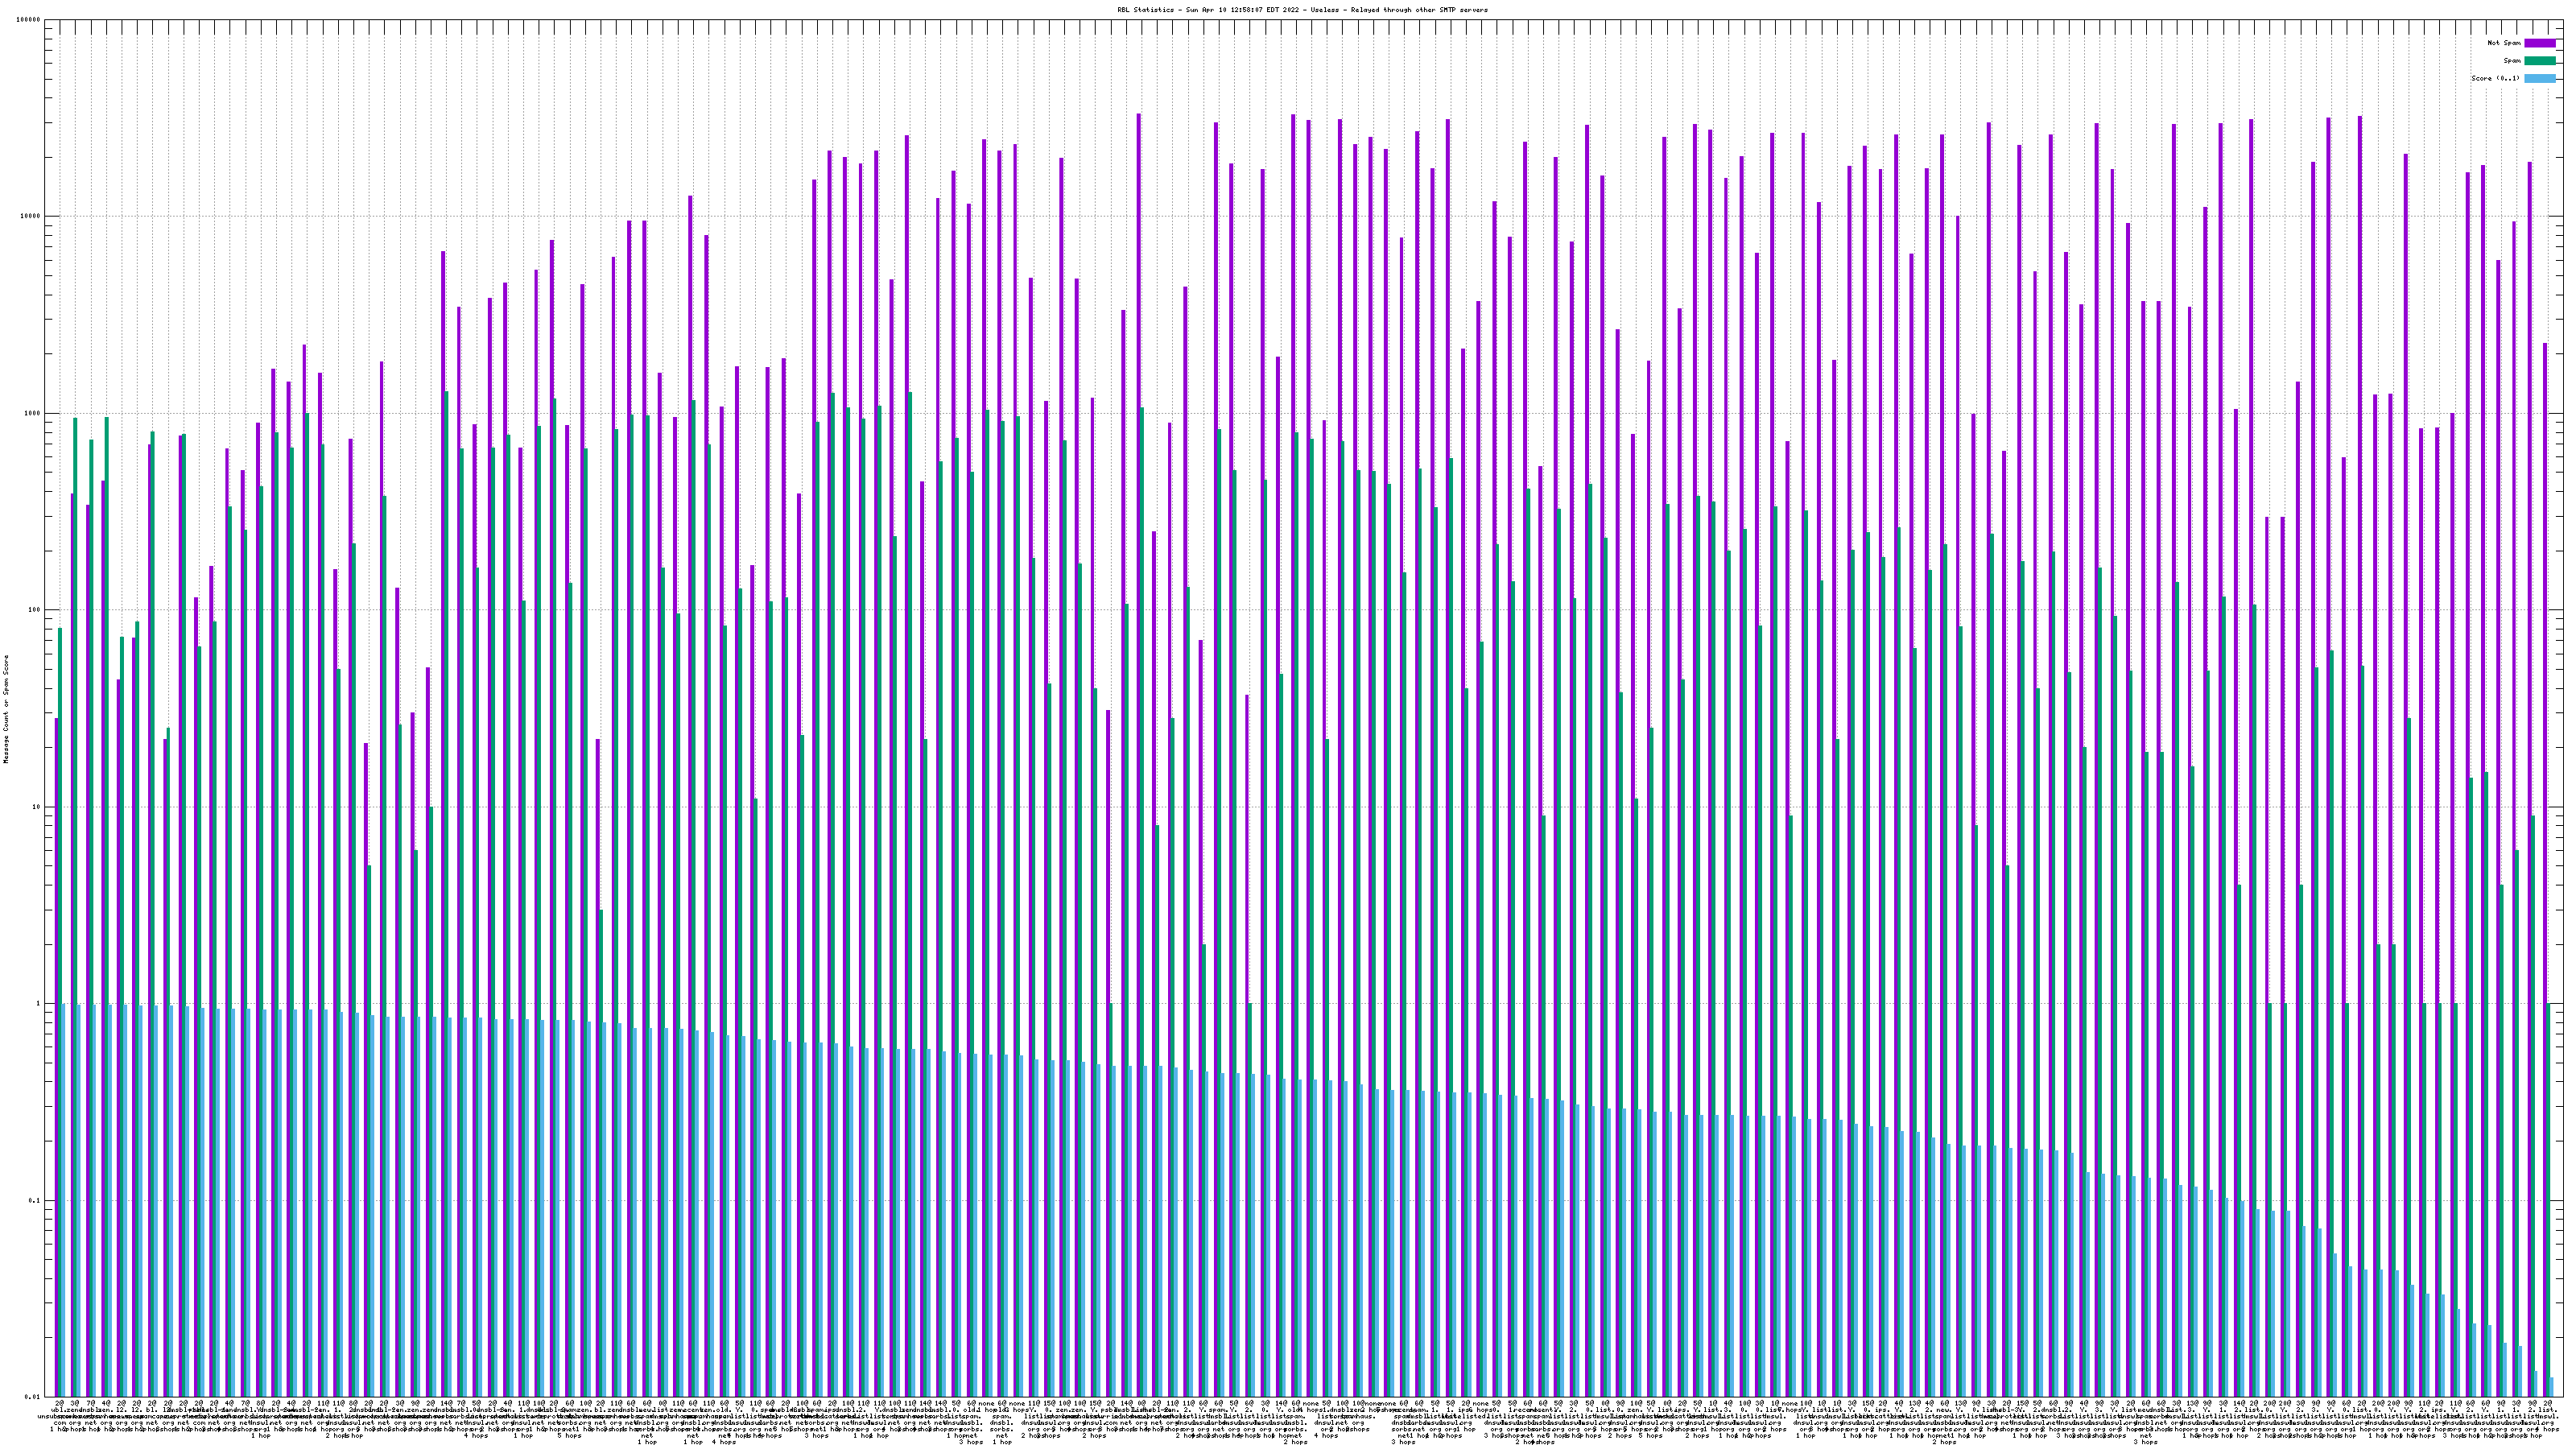
Task: Click the 0.01 y-axis tick label
Action: (x=34, y=1396)
